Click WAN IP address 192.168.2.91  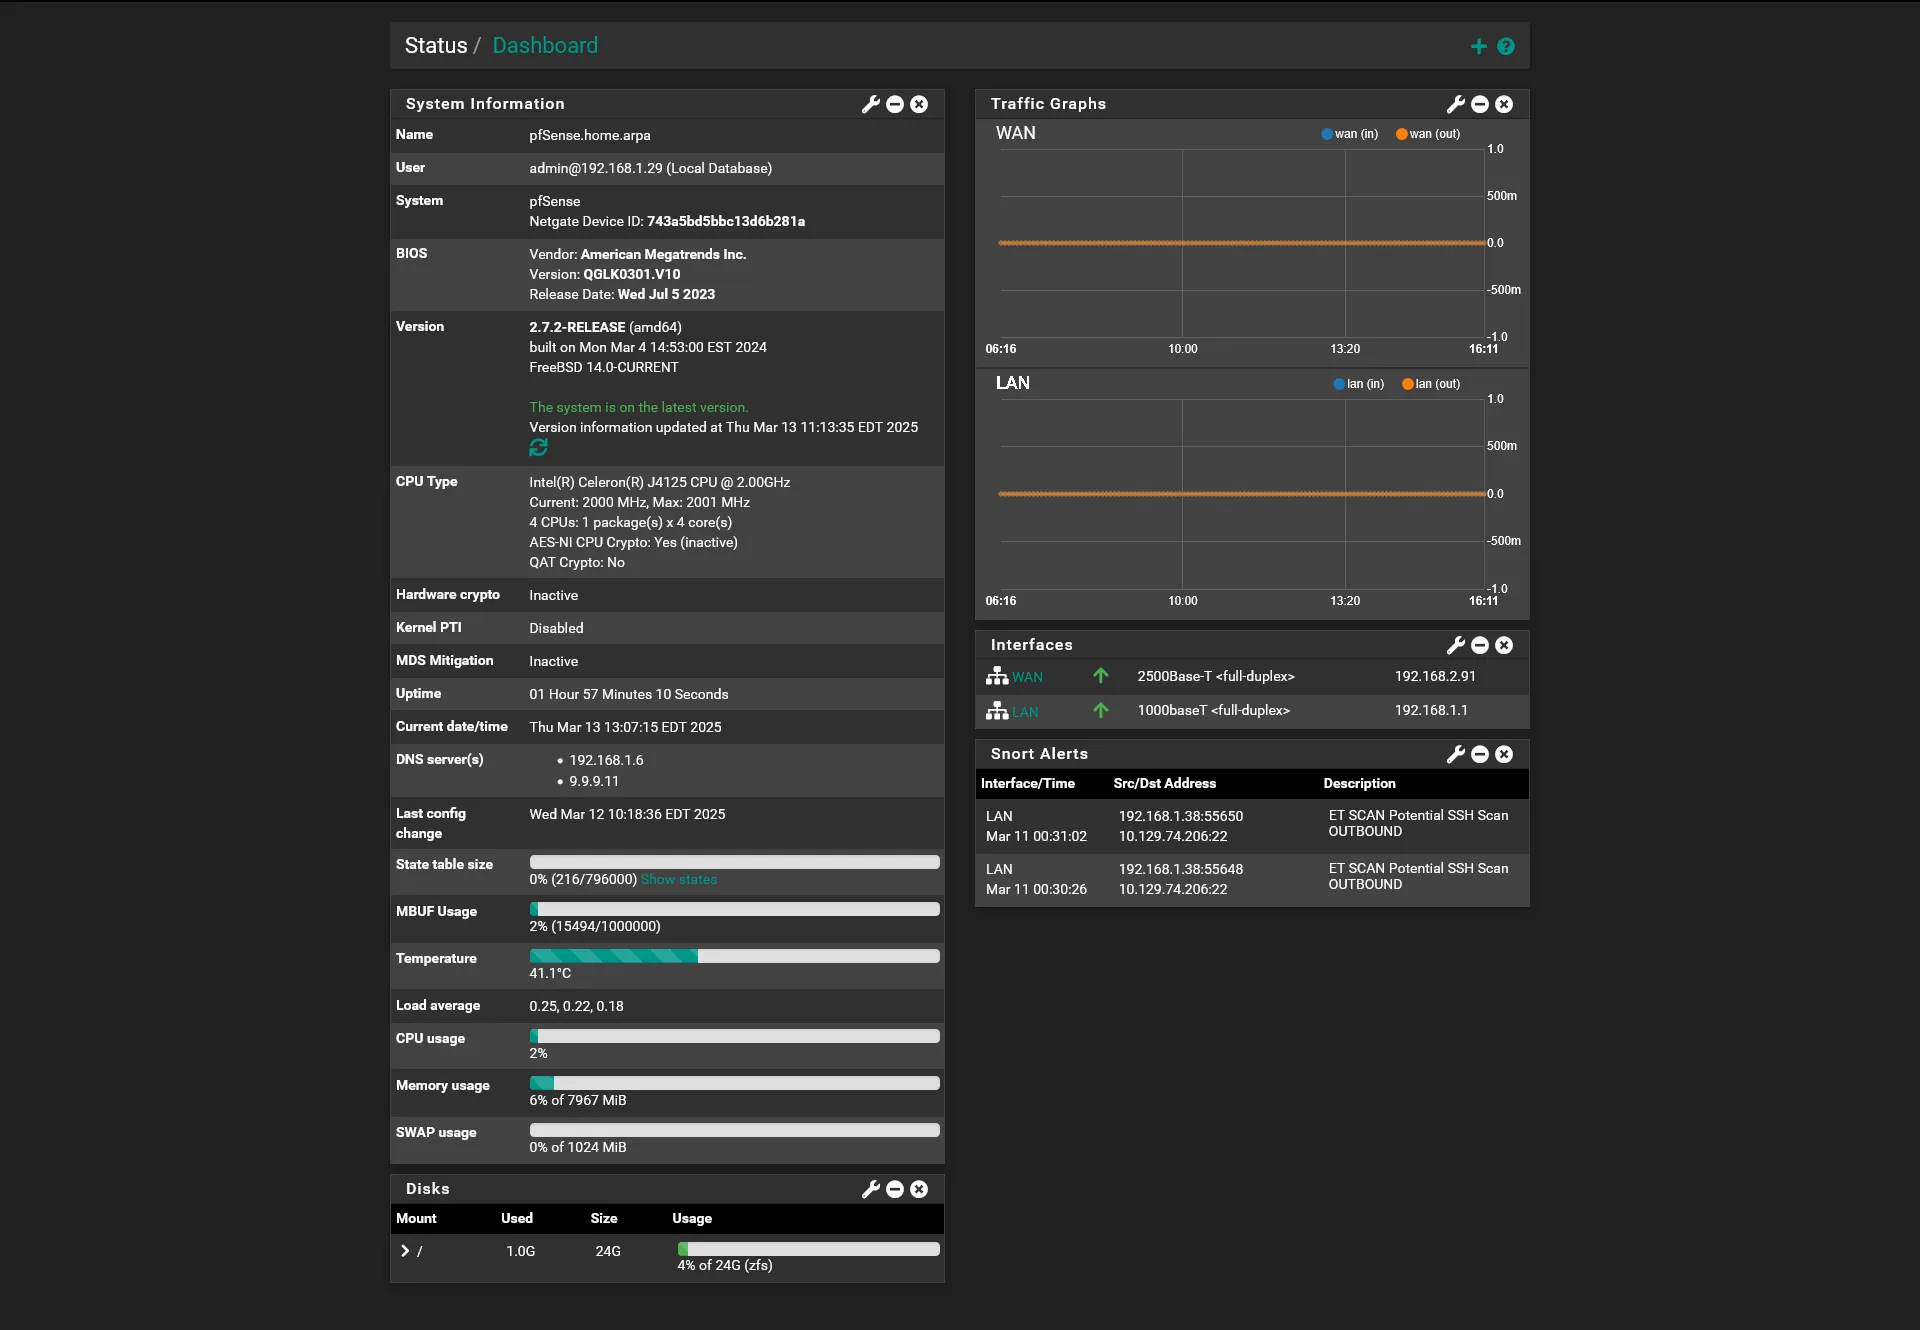pyautogui.click(x=1435, y=677)
